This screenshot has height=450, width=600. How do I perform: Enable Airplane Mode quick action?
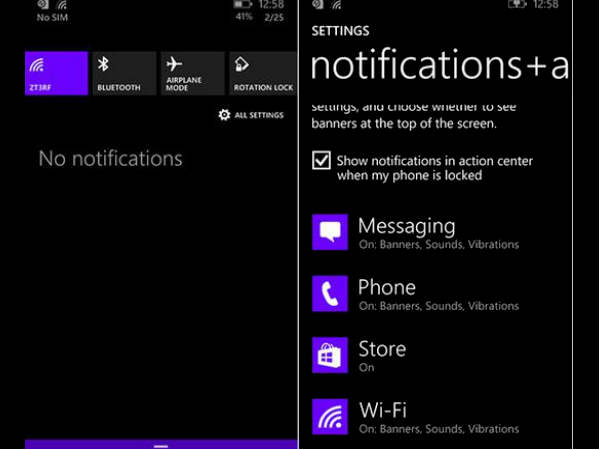[192, 73]
